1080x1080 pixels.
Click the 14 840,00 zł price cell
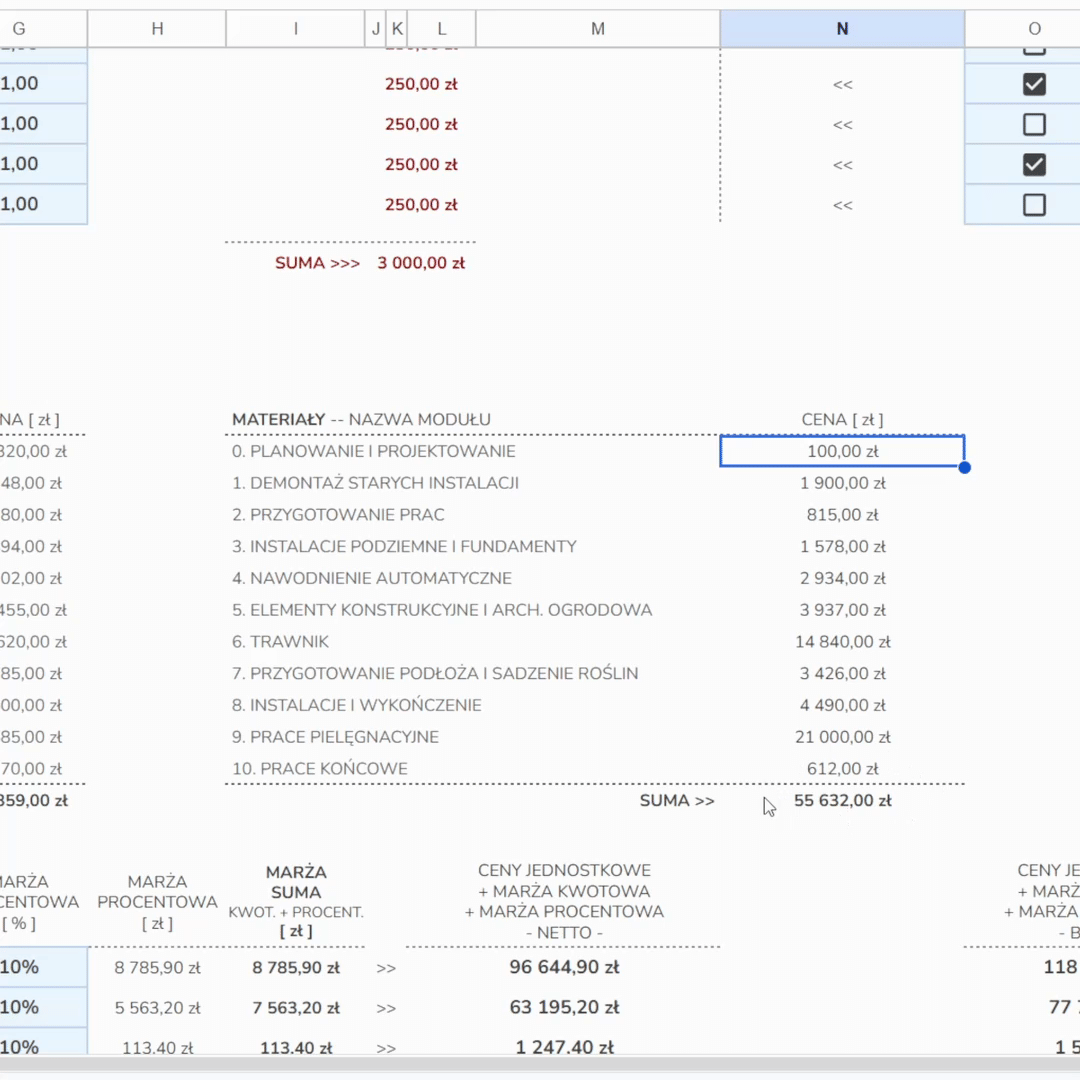point(844,642)
